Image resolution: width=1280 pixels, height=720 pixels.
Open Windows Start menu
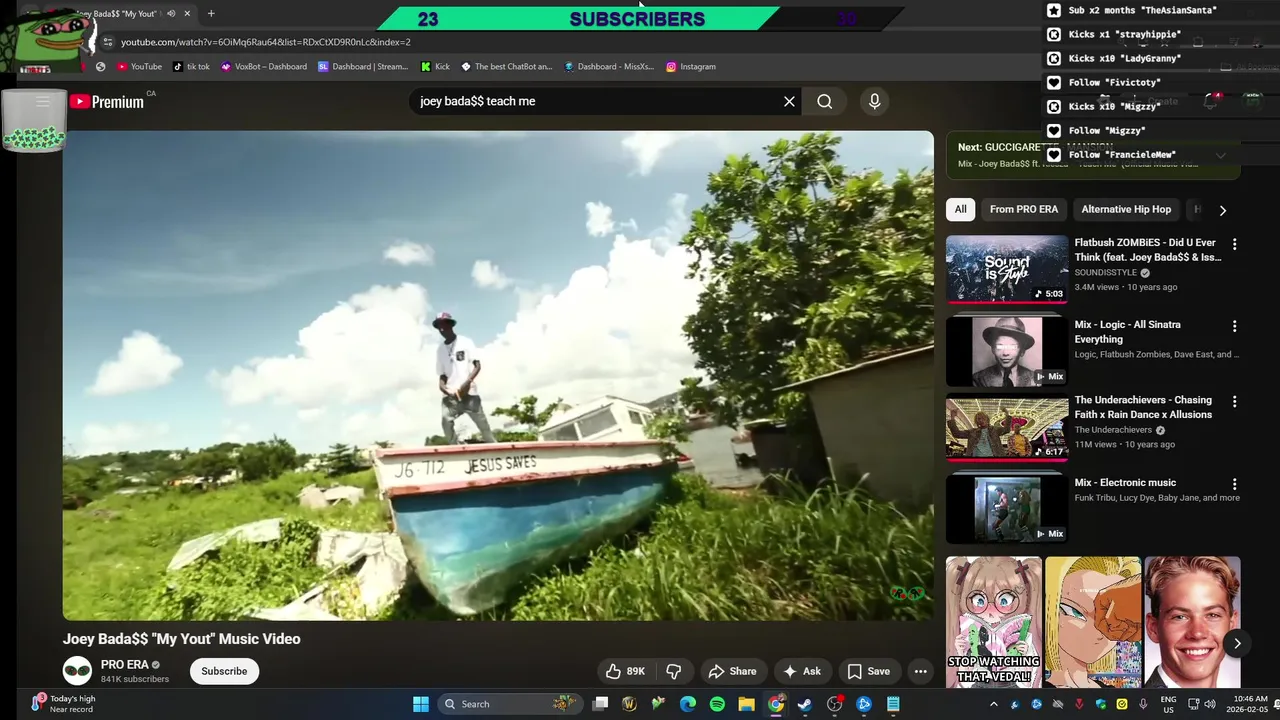(421, 704)
